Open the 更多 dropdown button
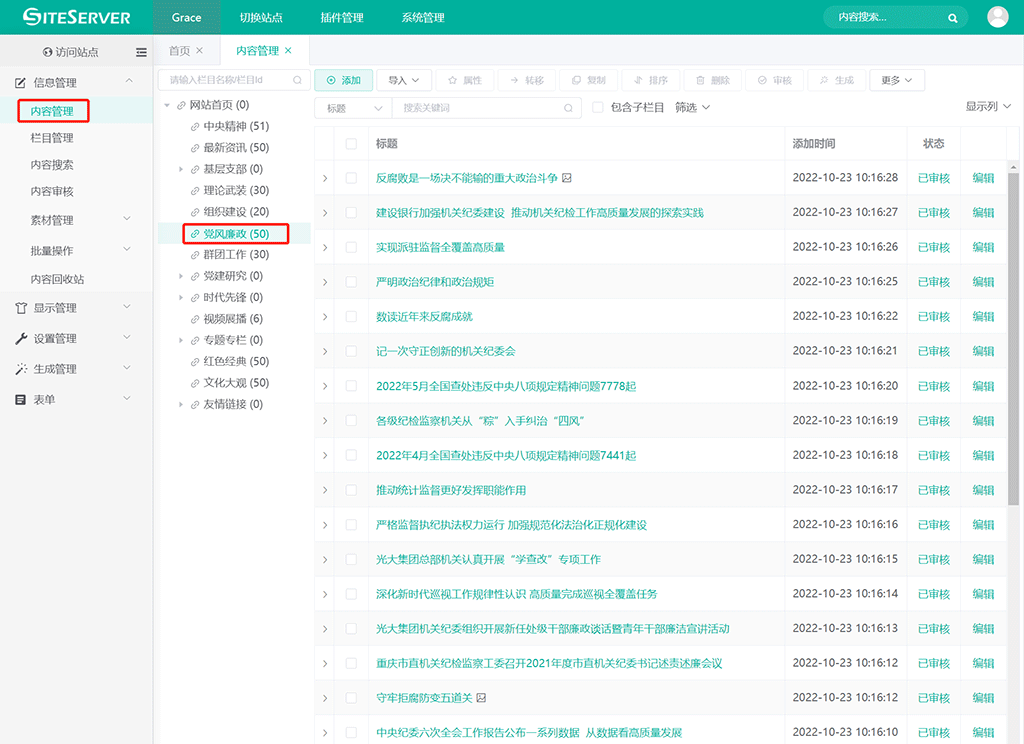 [x=896, y=80]
